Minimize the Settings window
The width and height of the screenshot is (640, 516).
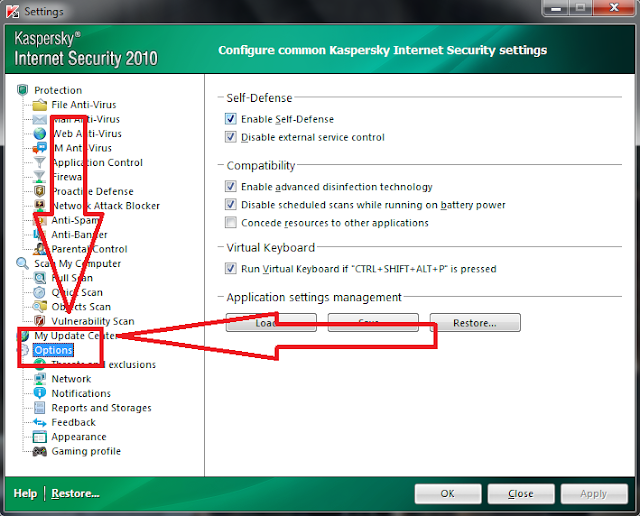pyautogui.click(x=556, y=8)
